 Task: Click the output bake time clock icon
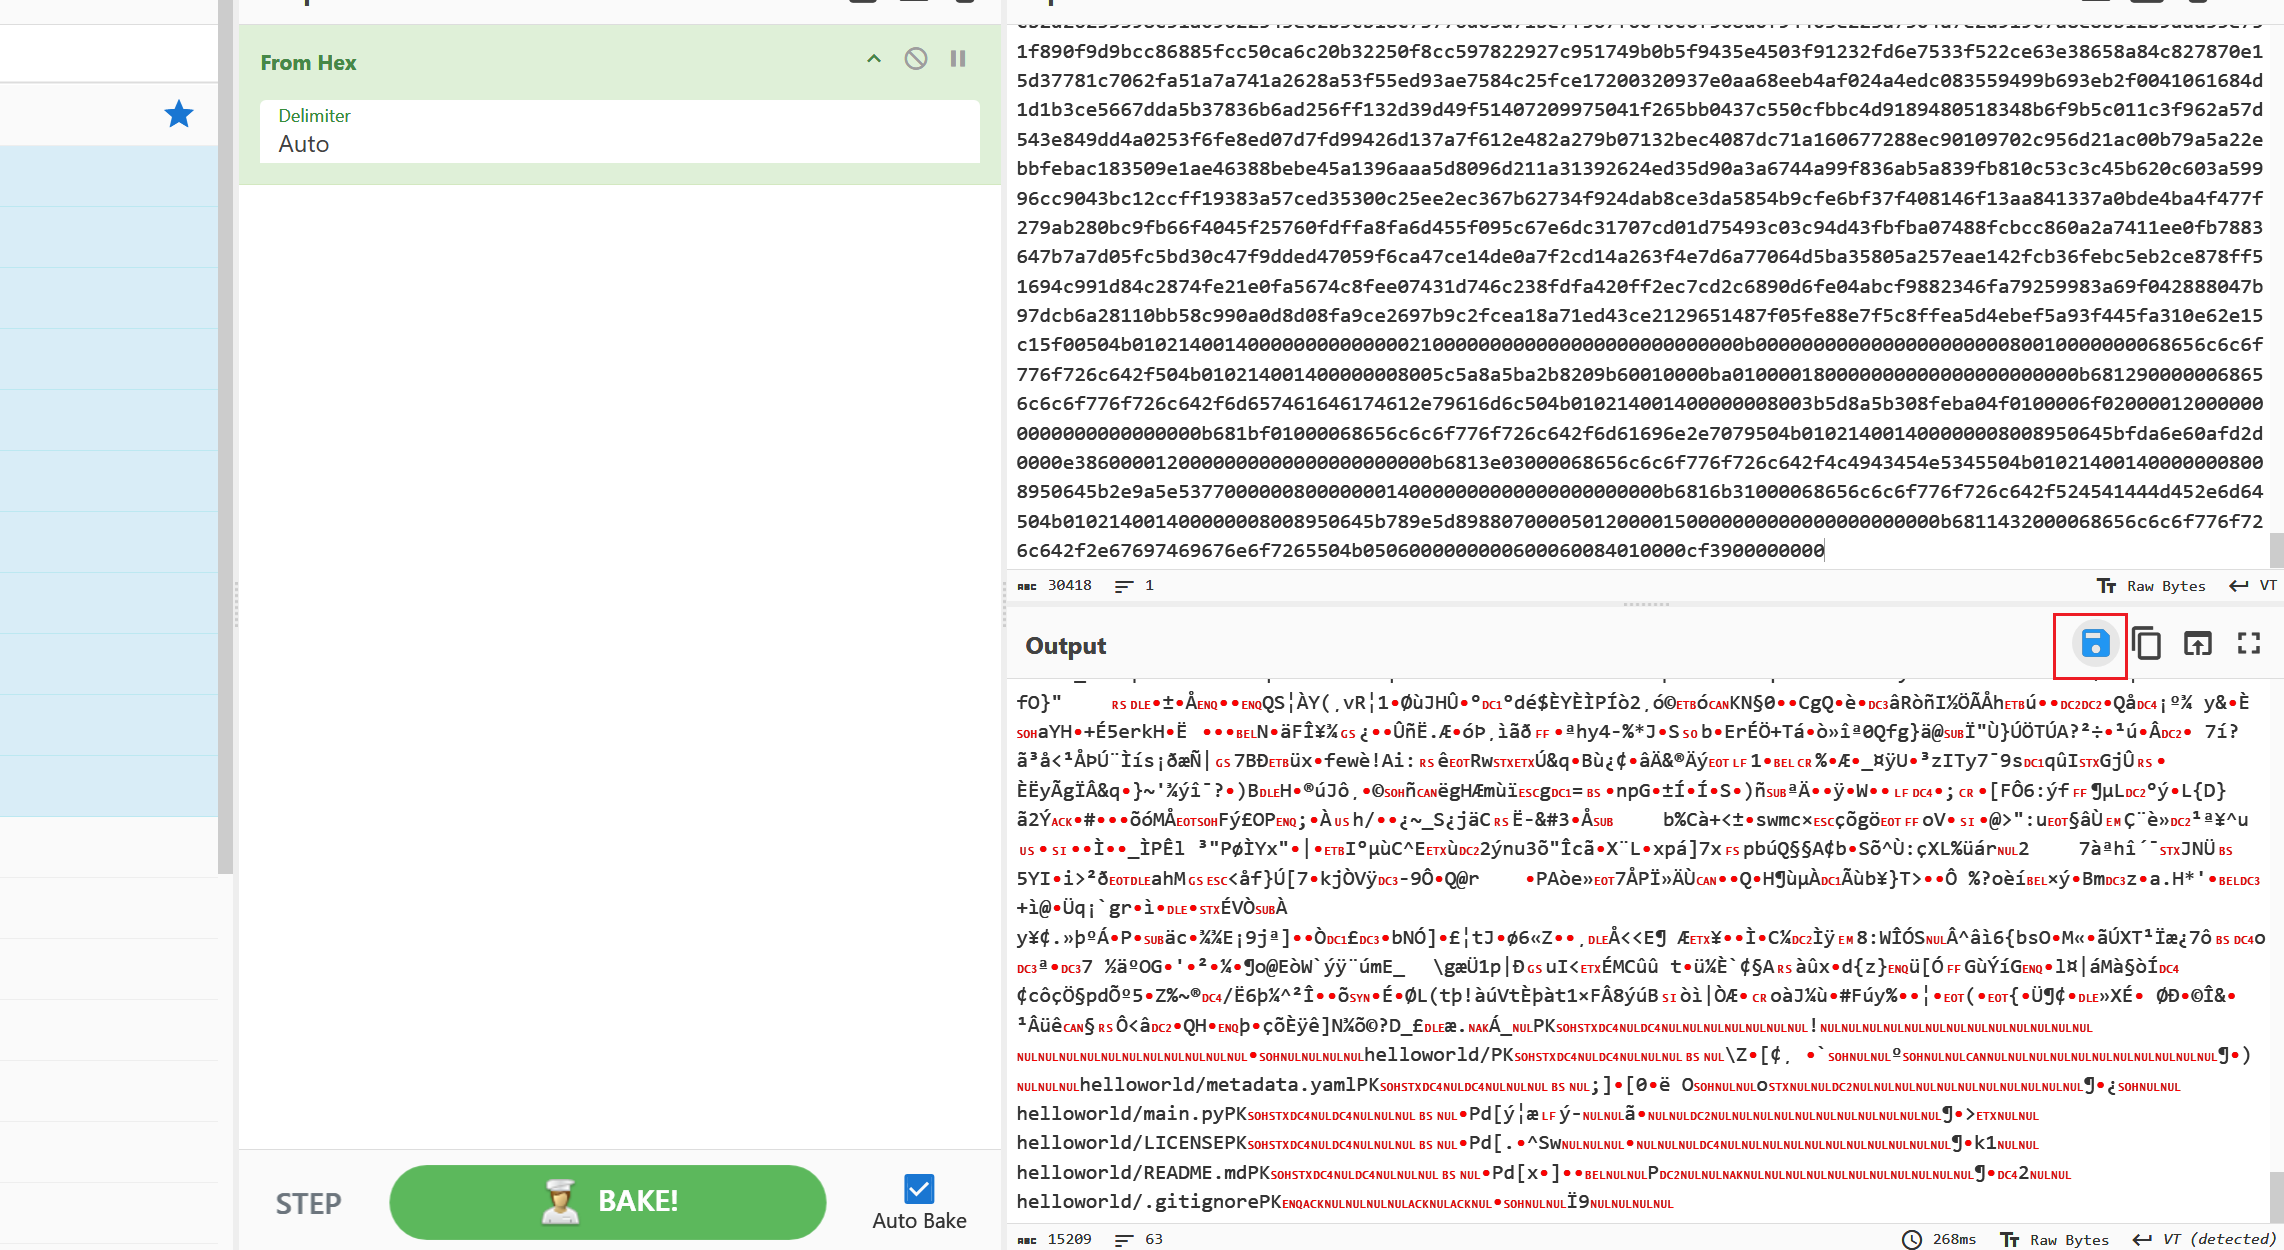click(1911, 1239)
